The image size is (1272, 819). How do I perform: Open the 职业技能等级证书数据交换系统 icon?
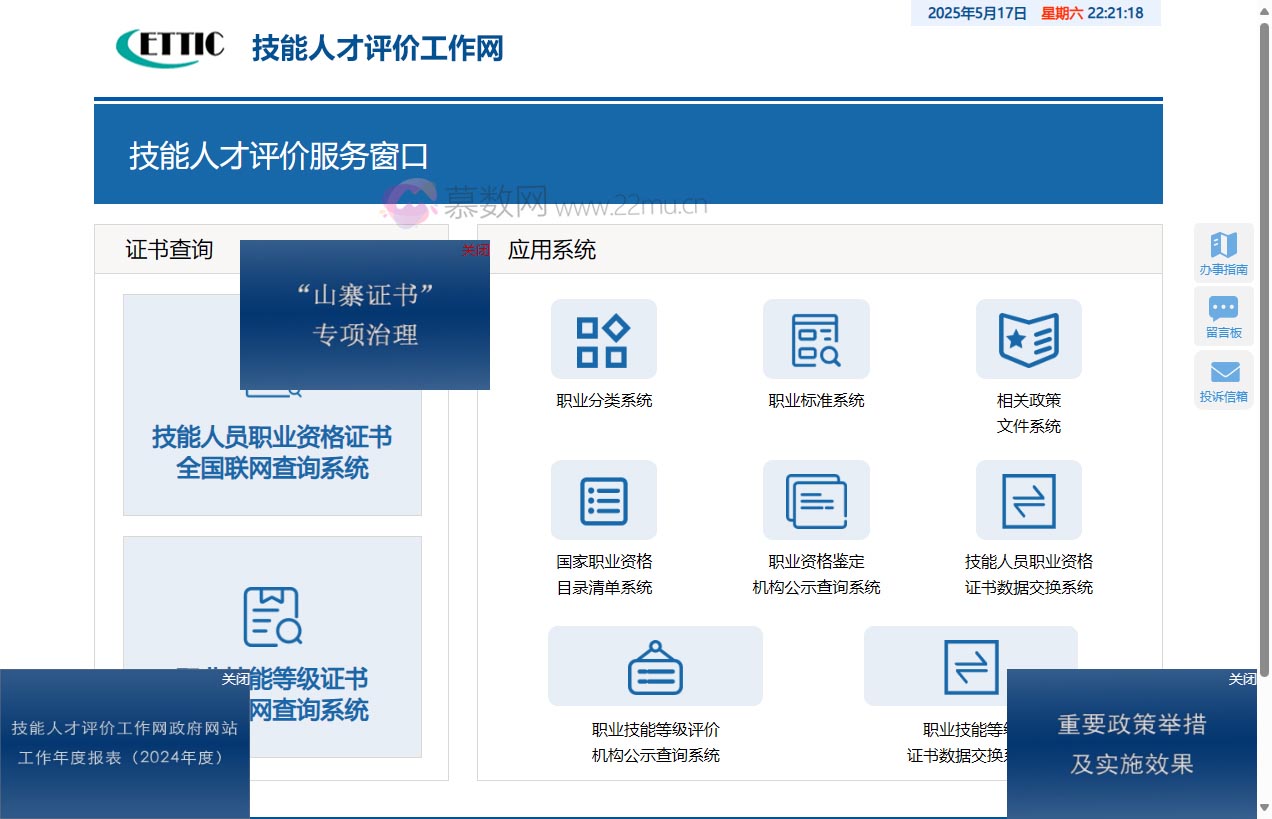tap(970, 665)
